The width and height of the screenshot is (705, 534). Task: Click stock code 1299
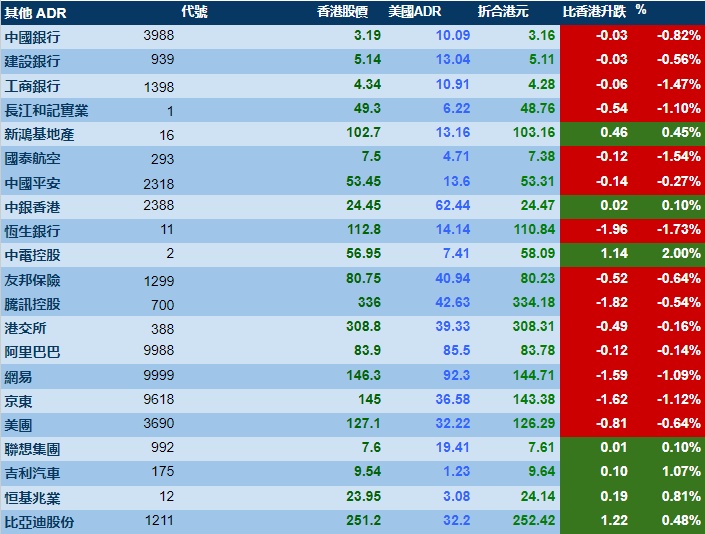[159, 281]
